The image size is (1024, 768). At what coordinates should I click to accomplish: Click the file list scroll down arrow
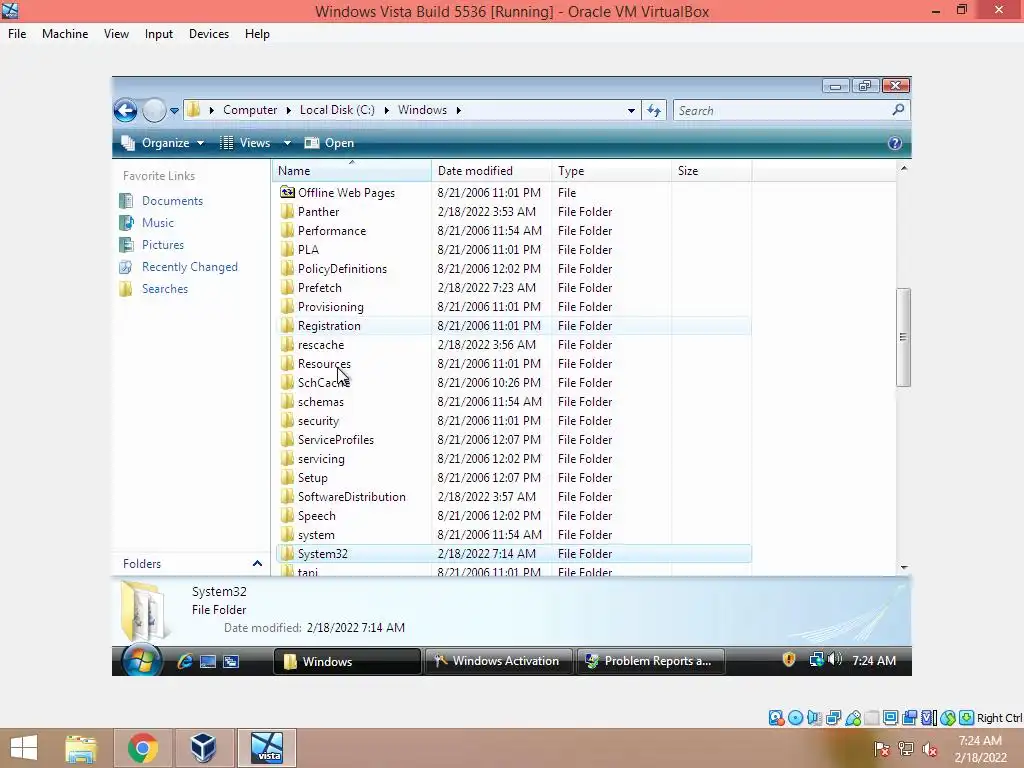[x=904, y=568]
